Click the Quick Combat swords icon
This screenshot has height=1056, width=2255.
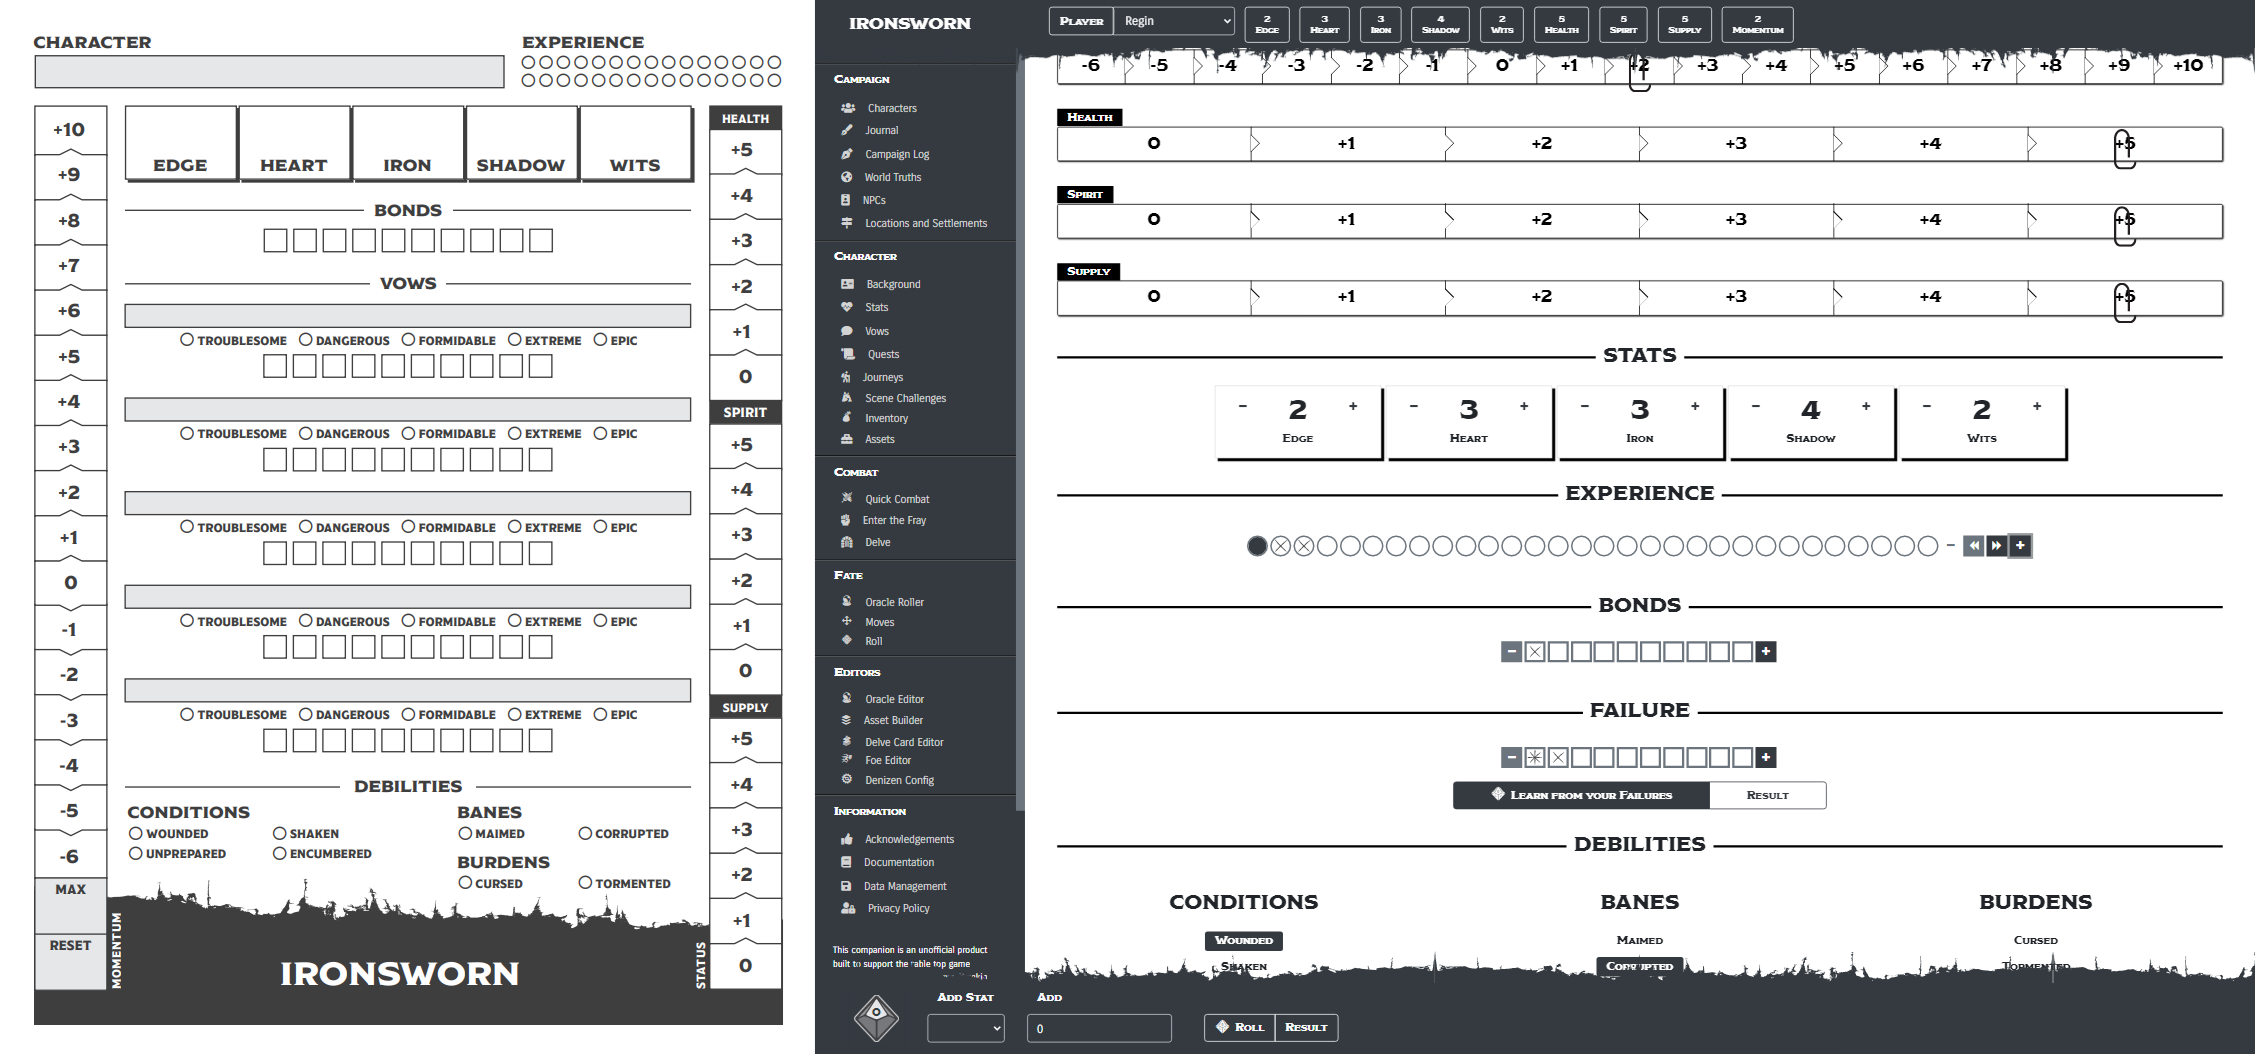(847, 498)
